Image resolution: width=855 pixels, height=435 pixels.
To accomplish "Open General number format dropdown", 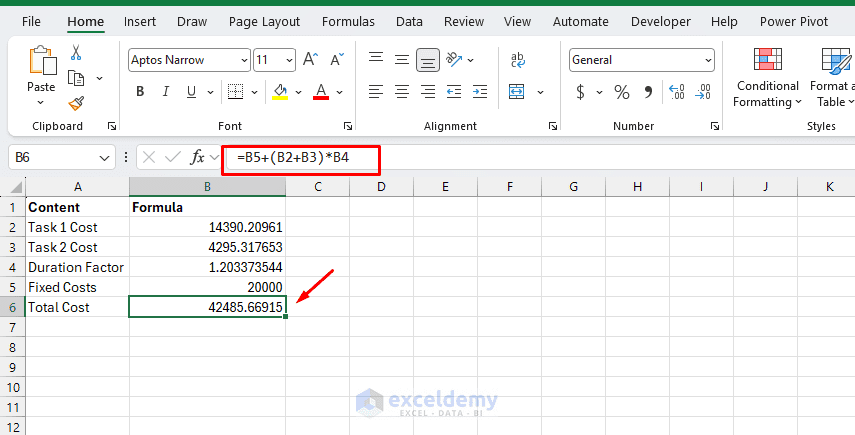I will coord(708,60).
